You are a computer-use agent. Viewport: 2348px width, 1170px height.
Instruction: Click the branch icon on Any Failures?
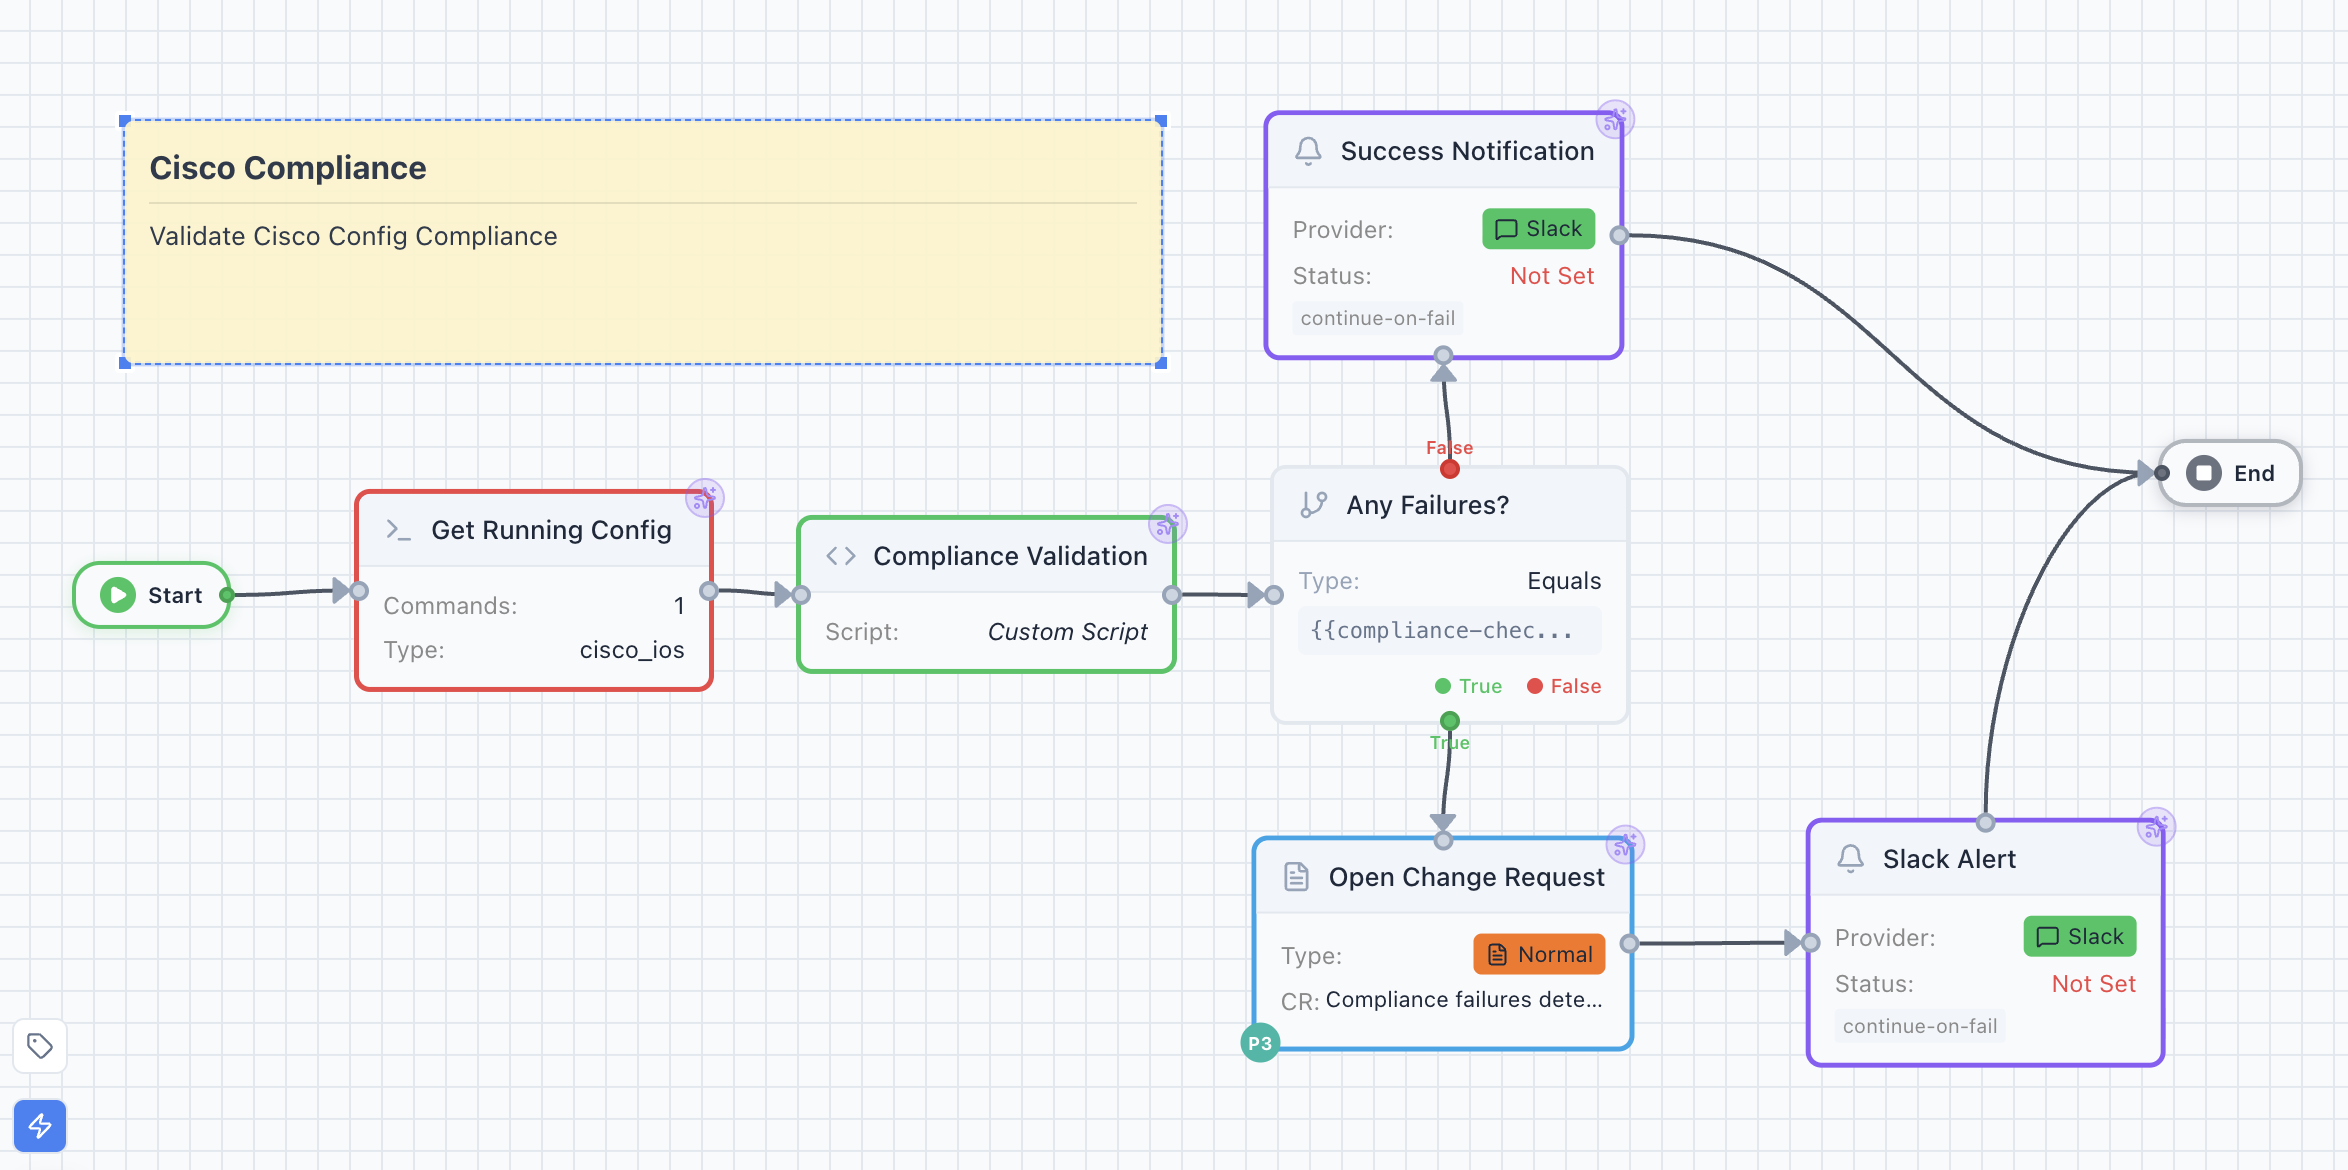[1314, 505]
